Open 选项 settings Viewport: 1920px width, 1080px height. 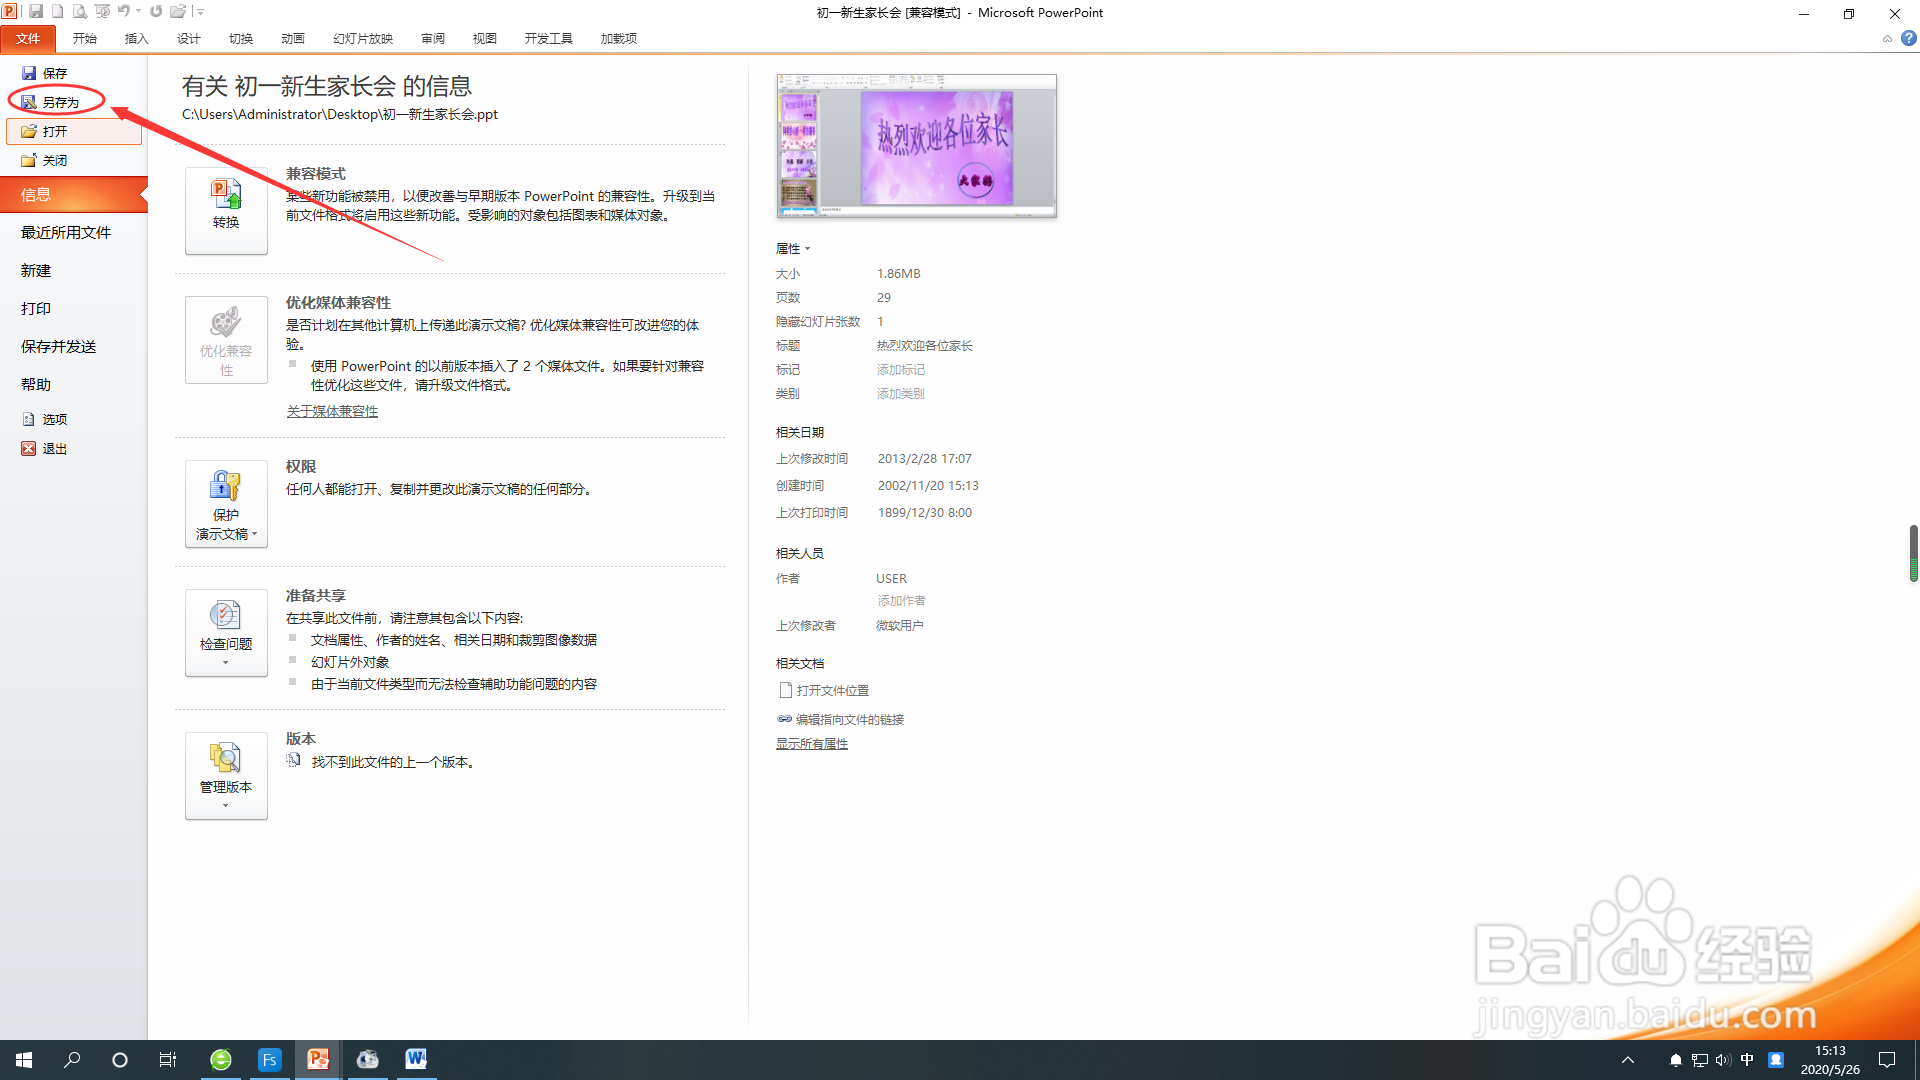44,419
